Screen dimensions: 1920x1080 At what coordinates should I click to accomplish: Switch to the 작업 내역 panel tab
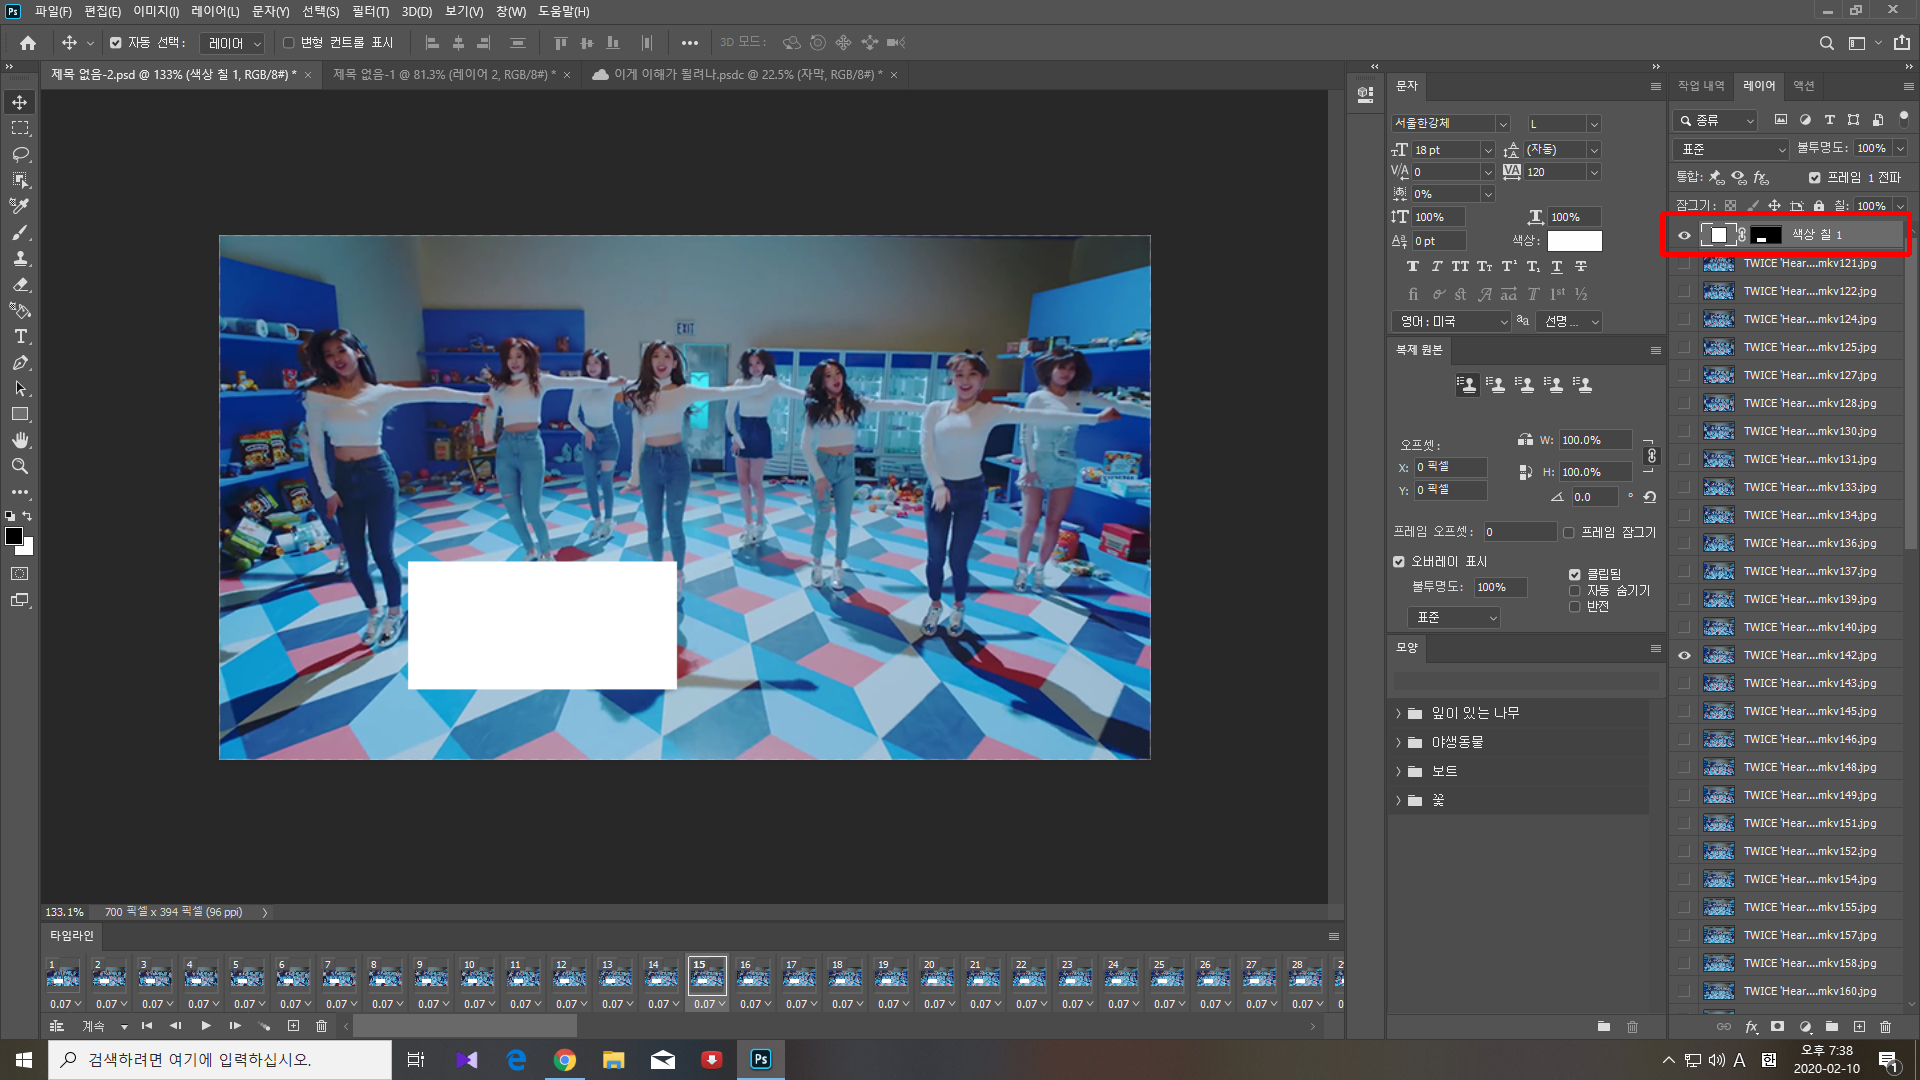(x=1700, y=86)
